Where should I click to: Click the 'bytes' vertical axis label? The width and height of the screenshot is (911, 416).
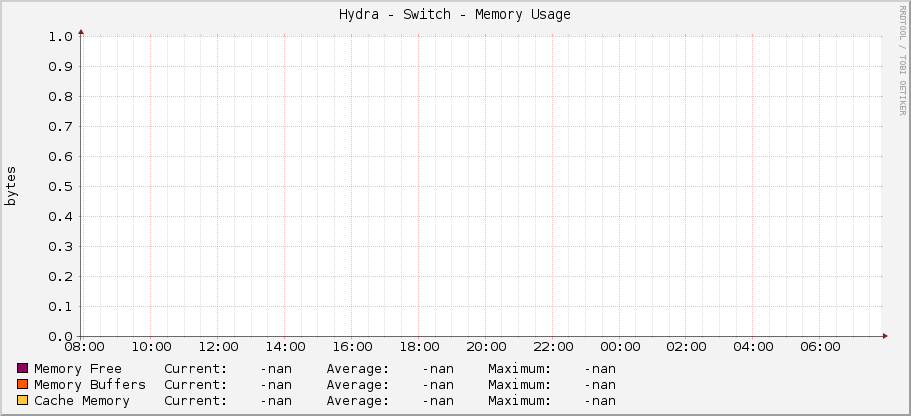coord(11,186)
